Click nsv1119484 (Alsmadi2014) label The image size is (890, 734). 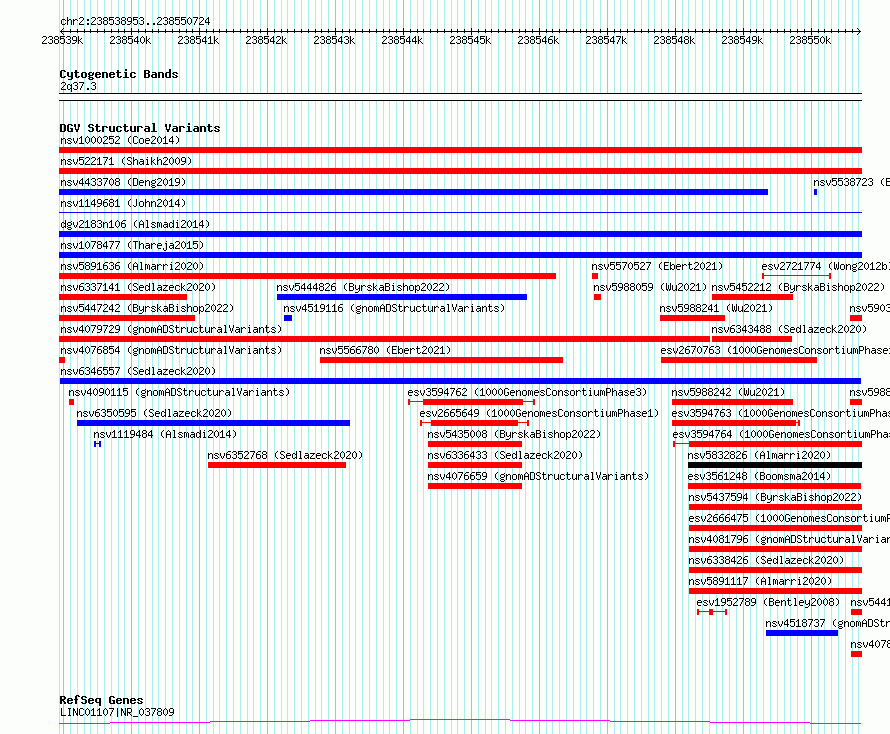click(165, 434)
